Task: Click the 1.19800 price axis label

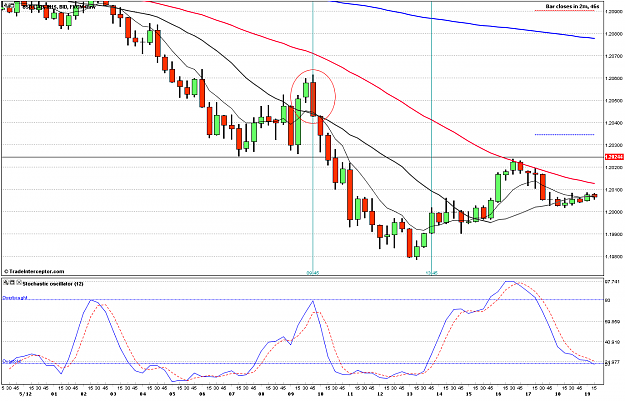Action: pyautogui.click(x=613, y=257)
